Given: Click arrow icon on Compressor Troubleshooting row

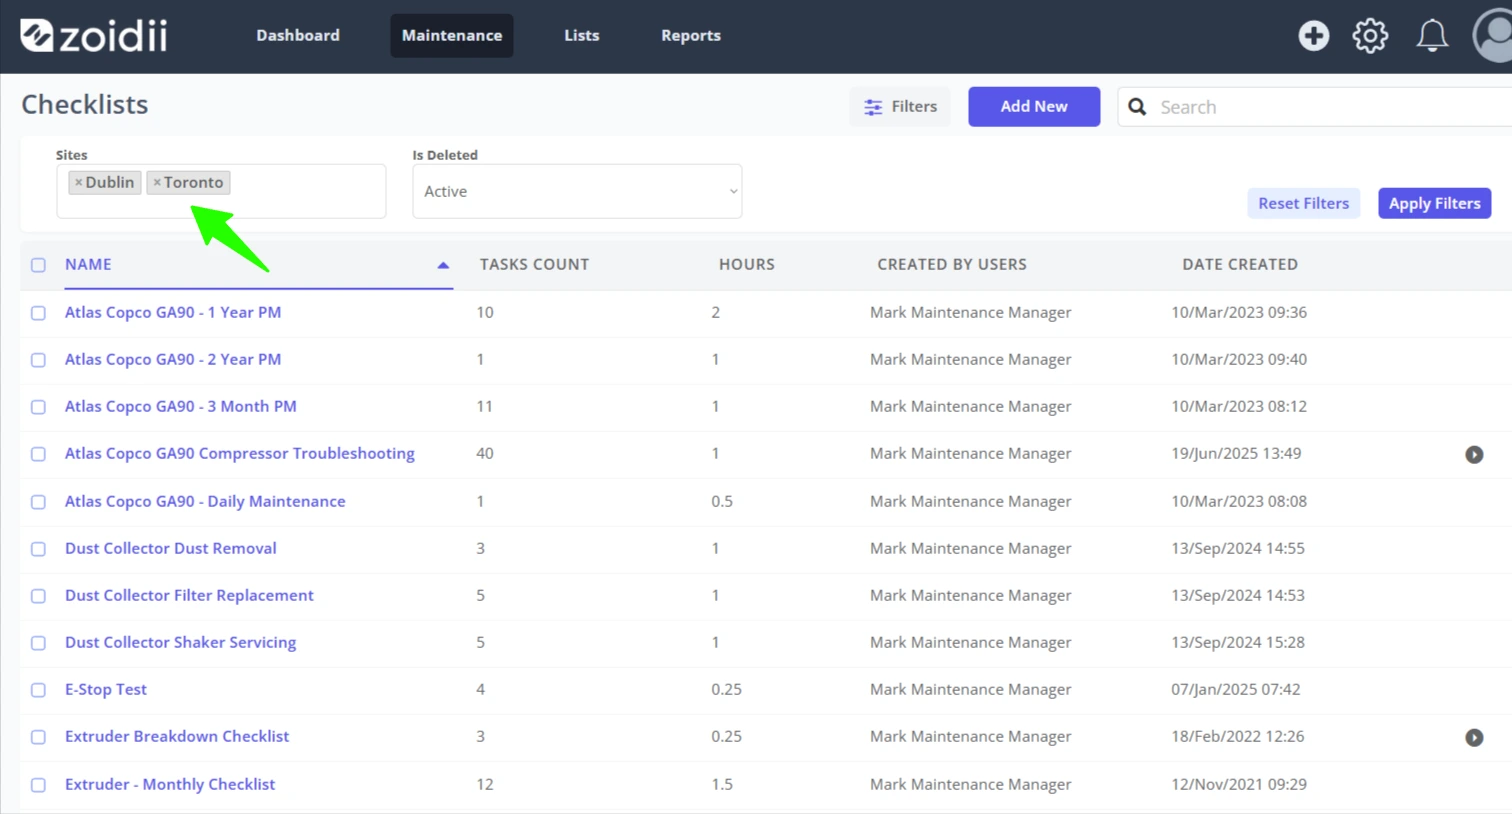Looking at the screenshot, I should tap(1474, 455).
